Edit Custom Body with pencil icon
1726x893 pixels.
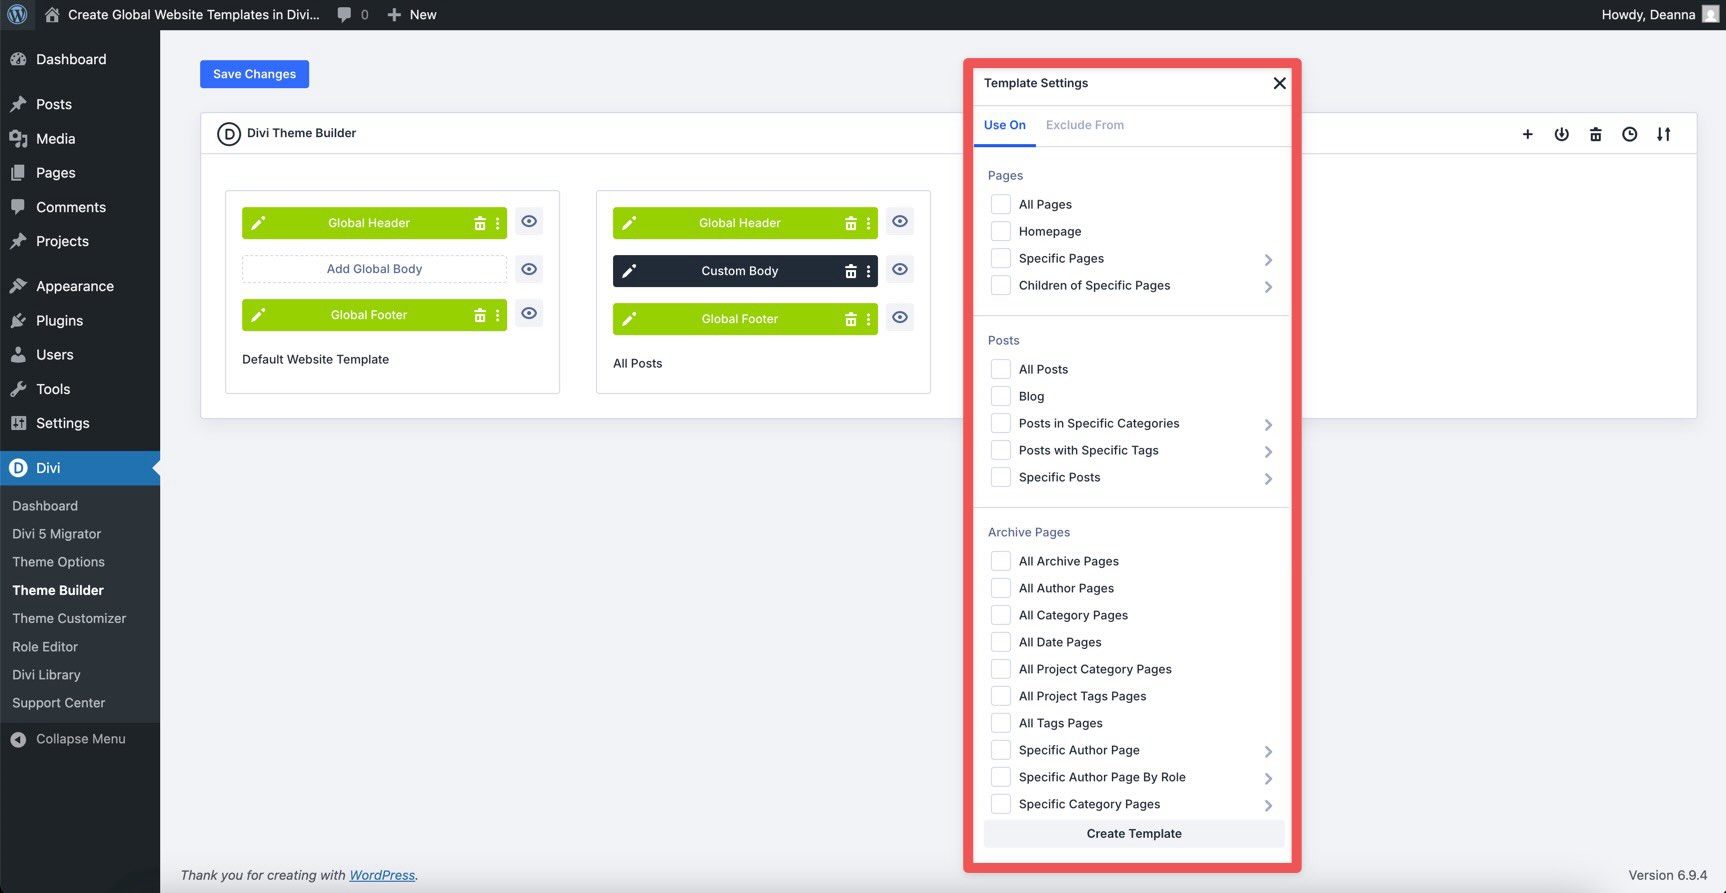coord(629,271)
